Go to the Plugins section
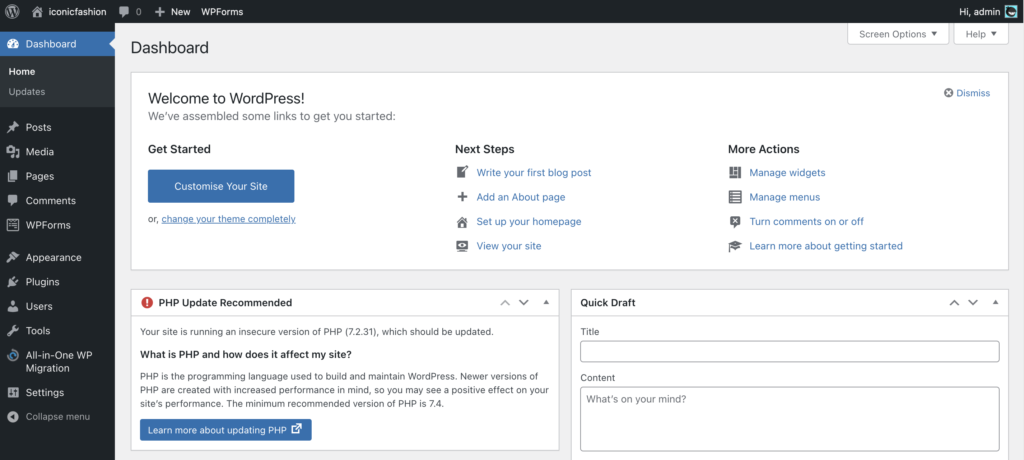Image resolution: width=1024 pixels, height=460 pixels. pos(42,282)
